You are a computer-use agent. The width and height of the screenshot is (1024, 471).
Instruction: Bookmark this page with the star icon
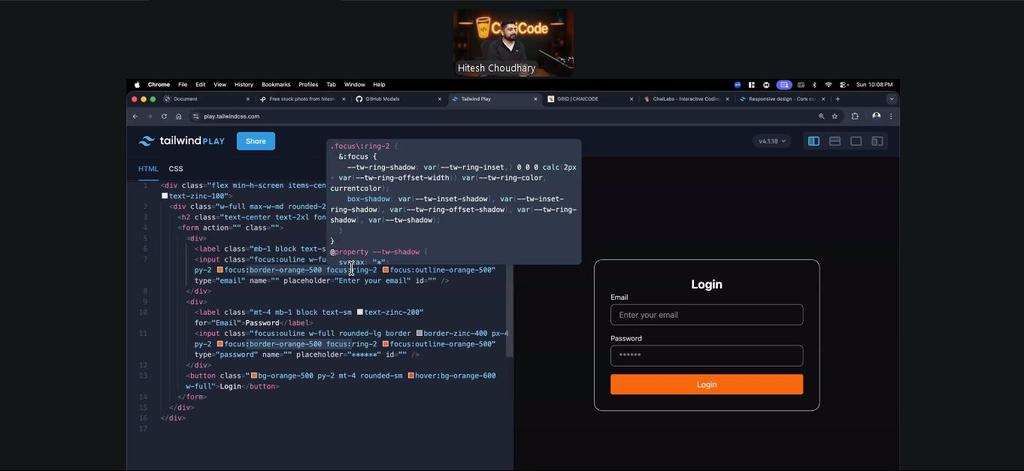(835, 116)
